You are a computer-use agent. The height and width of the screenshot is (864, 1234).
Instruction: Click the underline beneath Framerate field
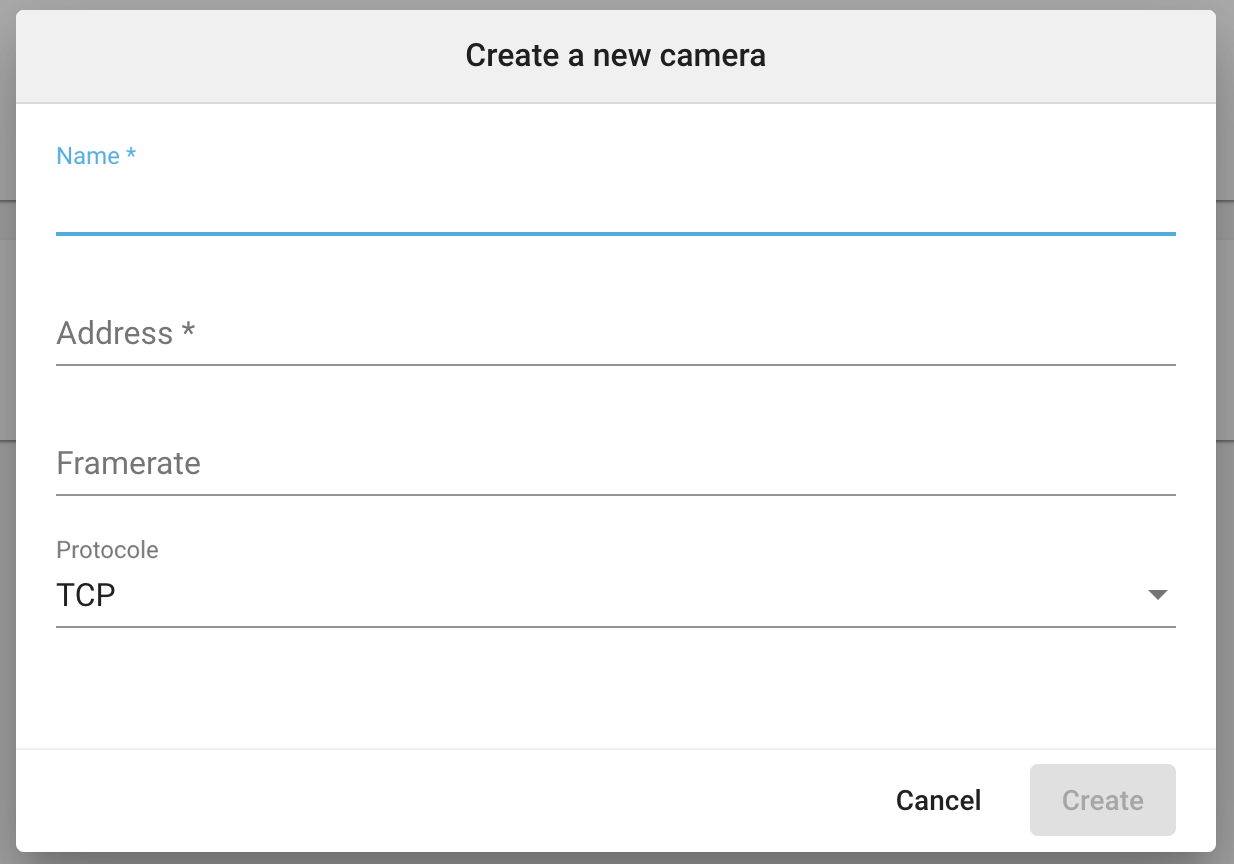coord(615,494)
